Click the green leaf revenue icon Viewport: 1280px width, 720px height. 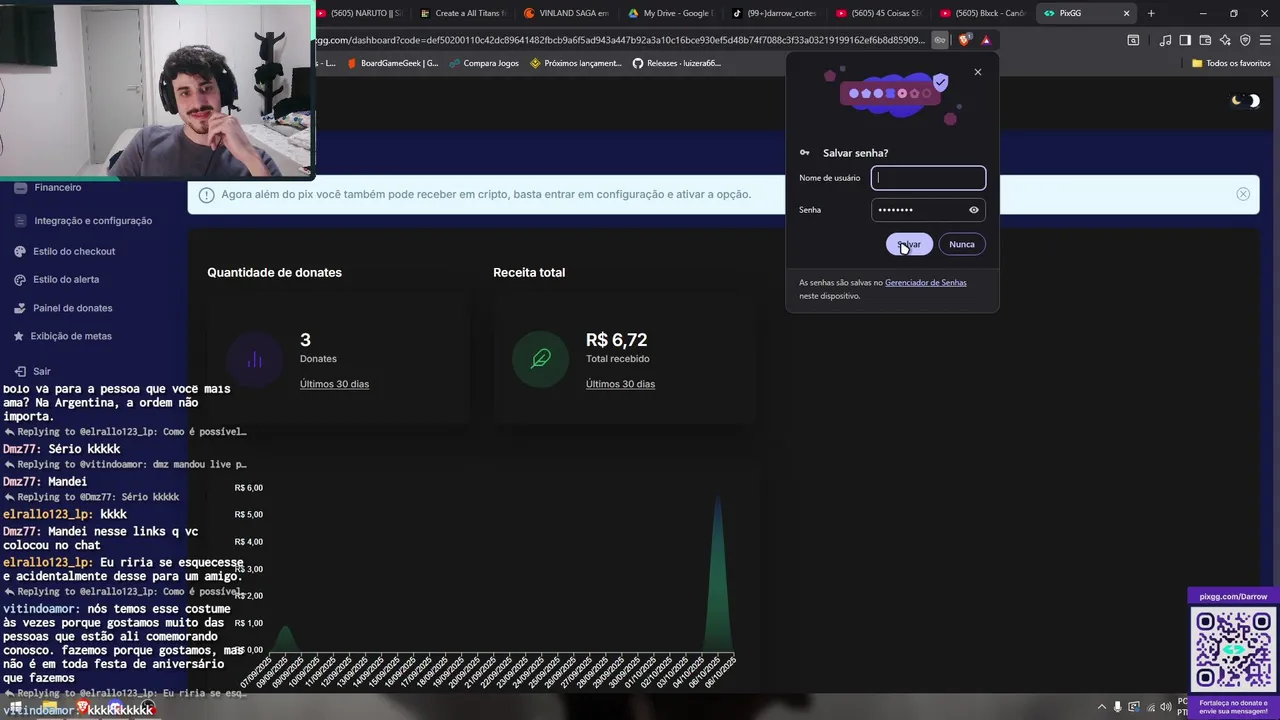pos(540,360)
